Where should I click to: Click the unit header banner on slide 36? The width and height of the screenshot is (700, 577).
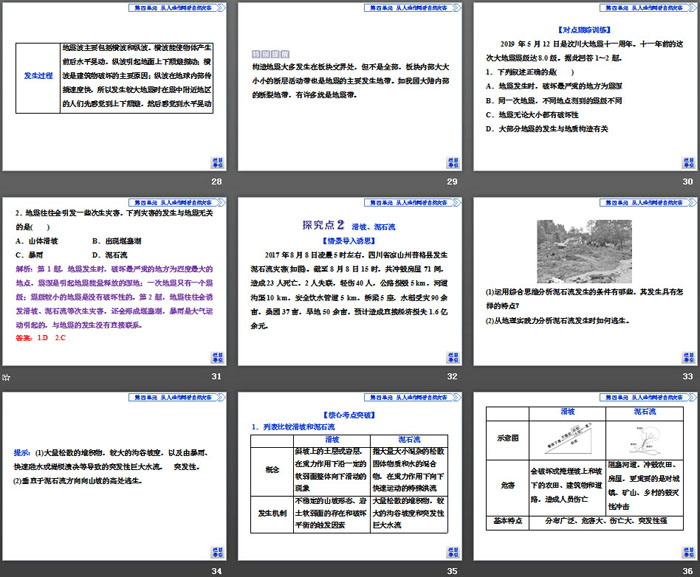648,397
